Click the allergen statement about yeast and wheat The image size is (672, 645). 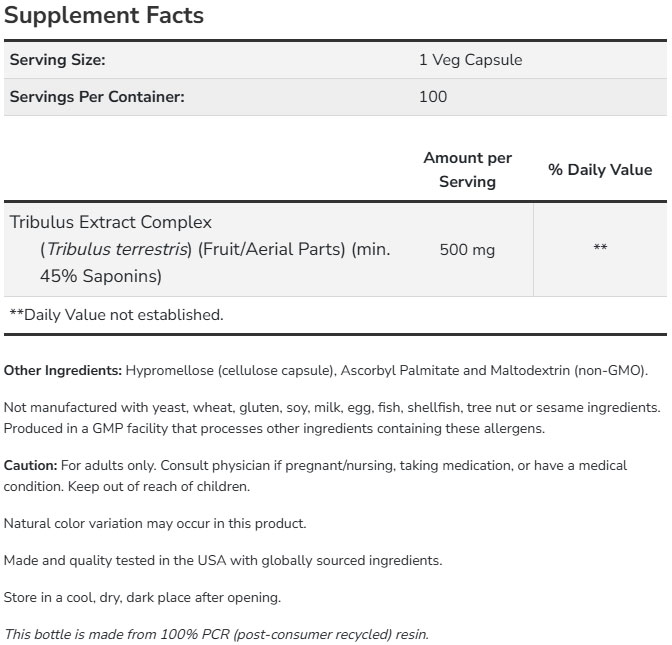[332, 408]
